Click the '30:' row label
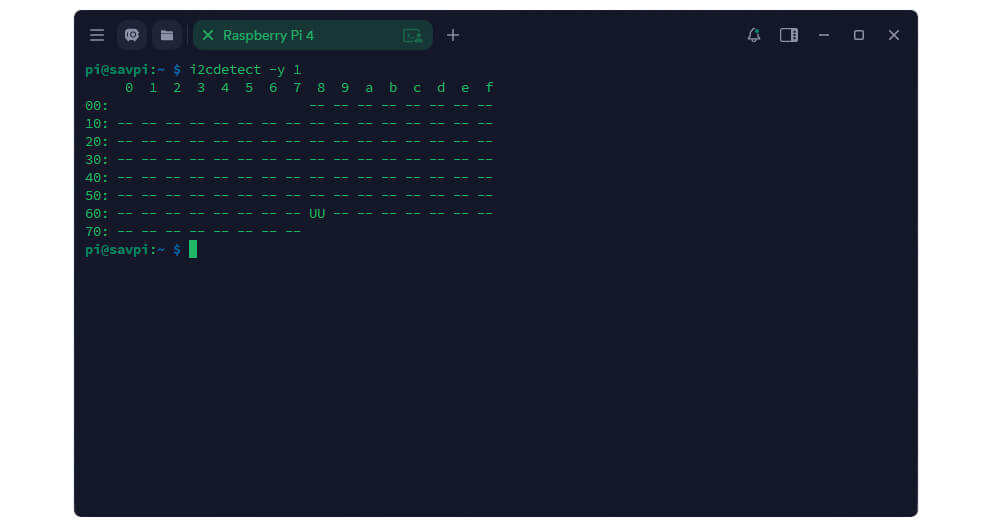The image size is (1000, 532). (x=97, y=159)
